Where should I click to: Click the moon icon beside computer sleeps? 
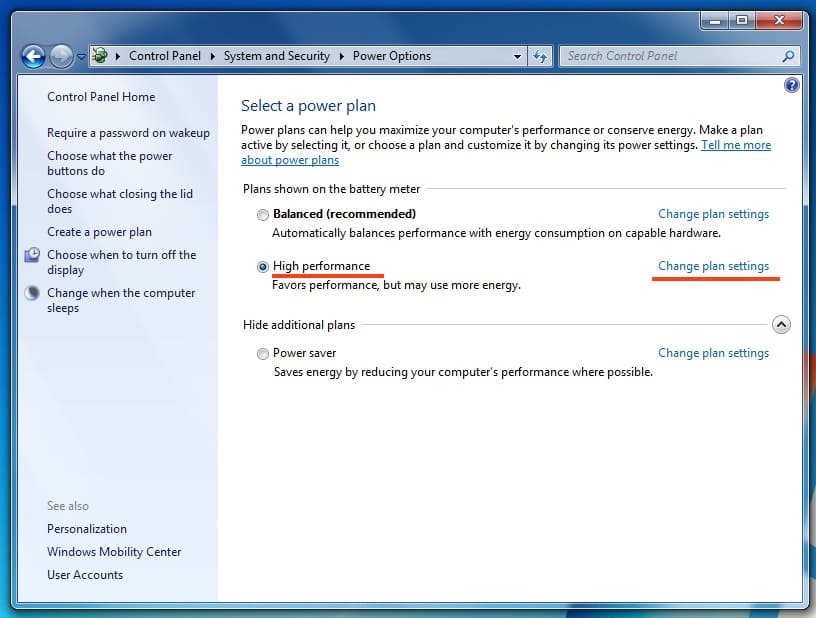(x=31, y=294)
